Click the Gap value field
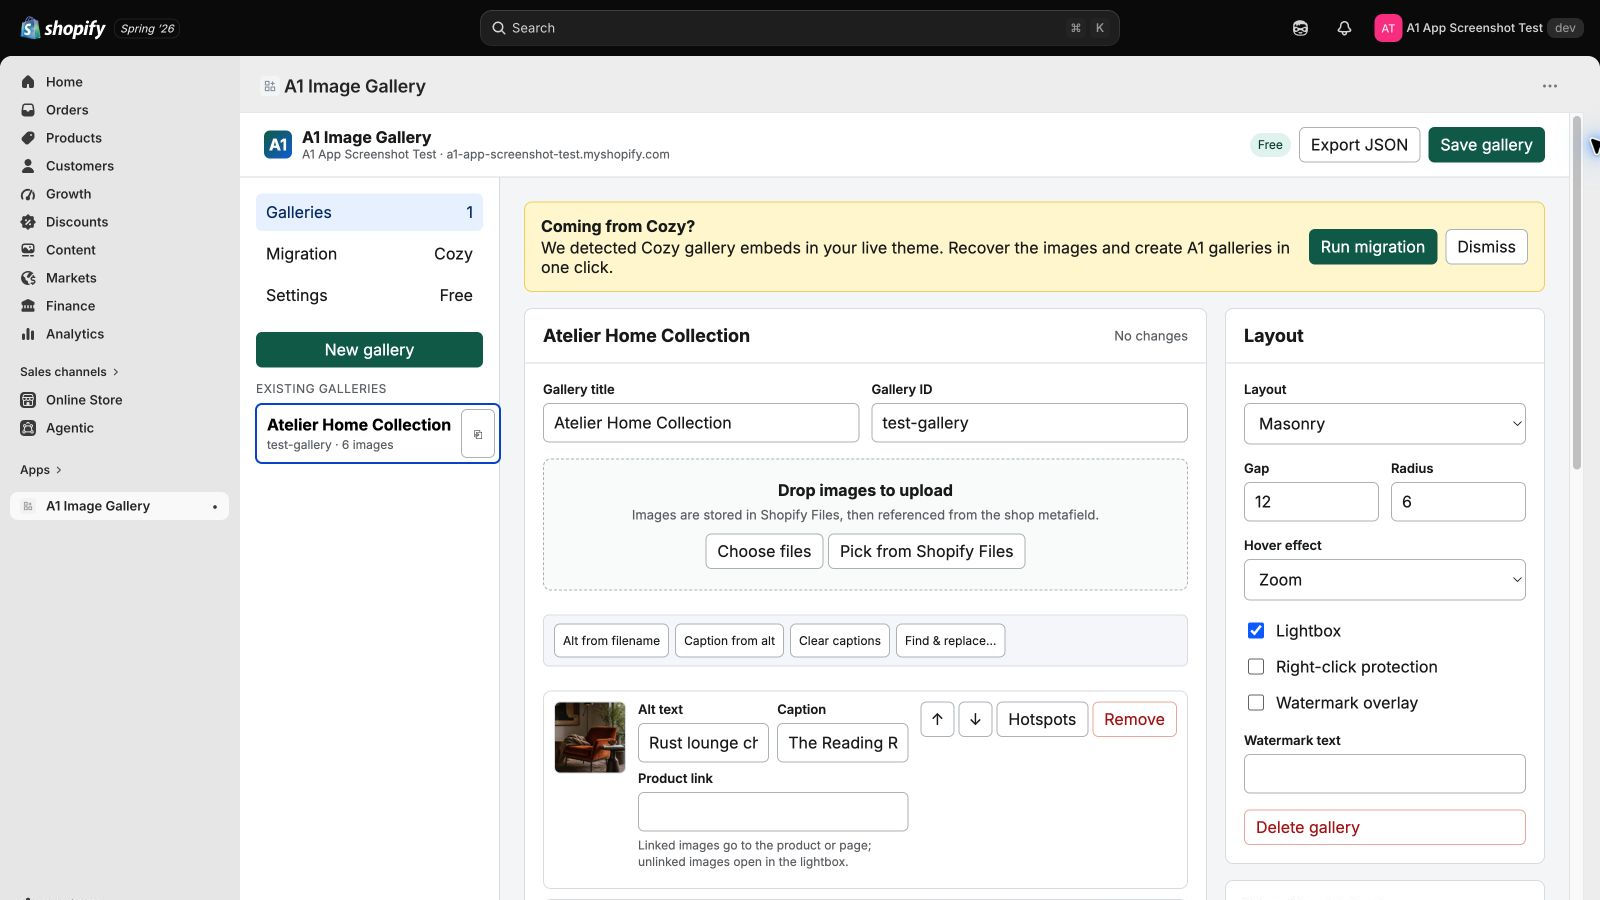Screen dimensions: 1600x900 [x=1311, y=502]
